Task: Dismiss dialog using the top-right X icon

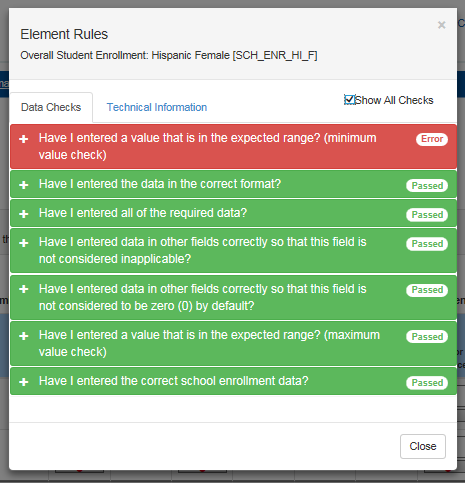Action: (x=442, y=25)
